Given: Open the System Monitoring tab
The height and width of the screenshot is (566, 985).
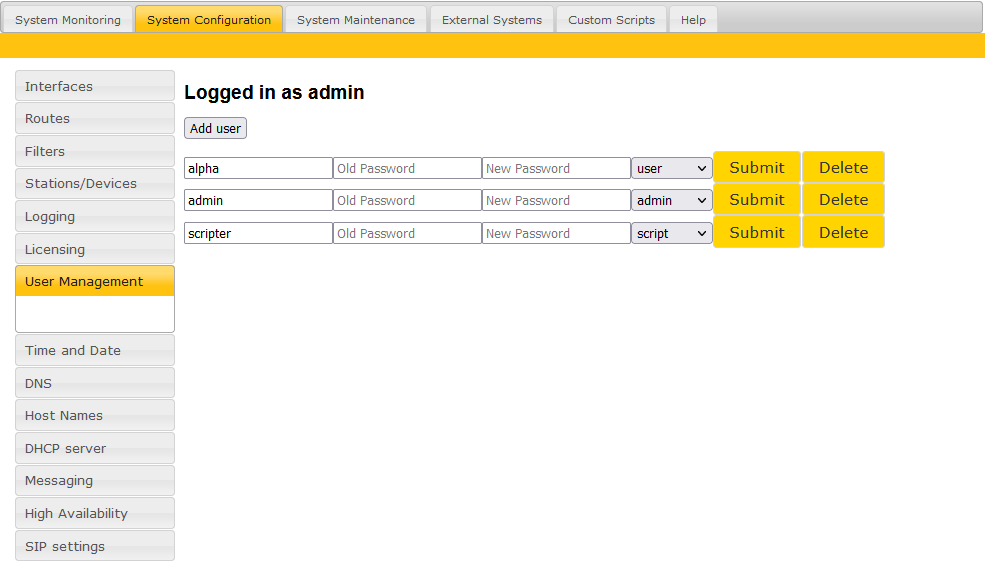Looking at the screenshot, I should tap(68, 20).
